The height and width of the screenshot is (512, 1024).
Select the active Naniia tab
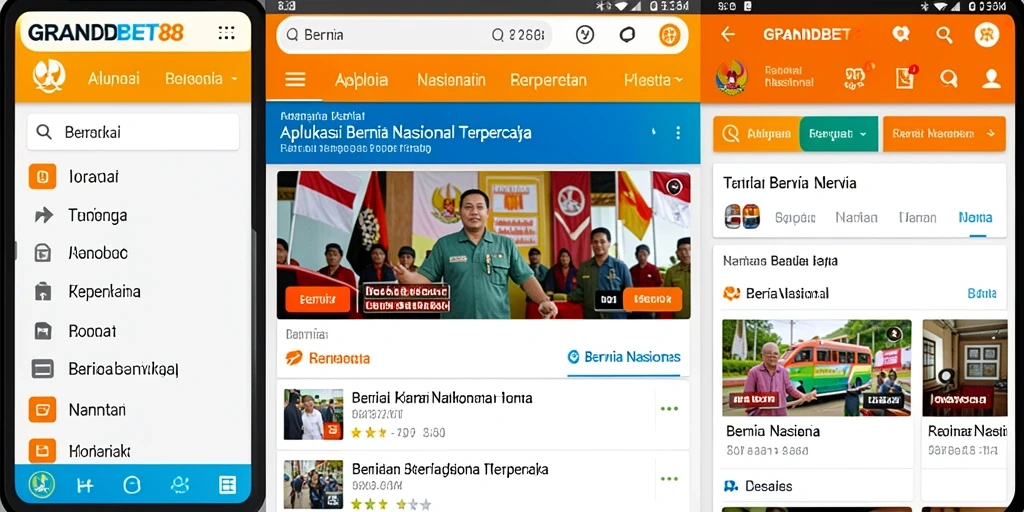976,217
